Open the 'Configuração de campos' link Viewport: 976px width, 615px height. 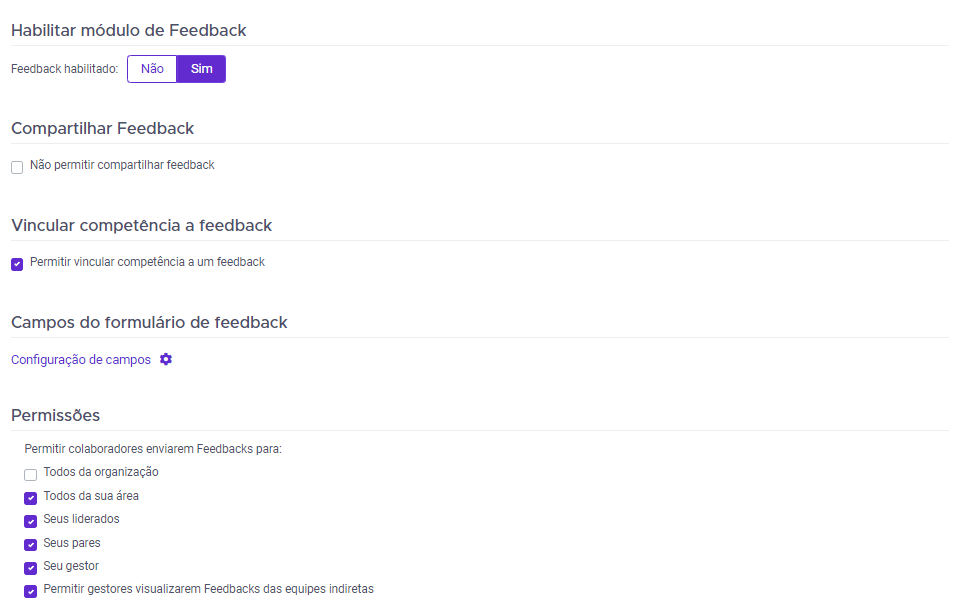pos(81,360)
